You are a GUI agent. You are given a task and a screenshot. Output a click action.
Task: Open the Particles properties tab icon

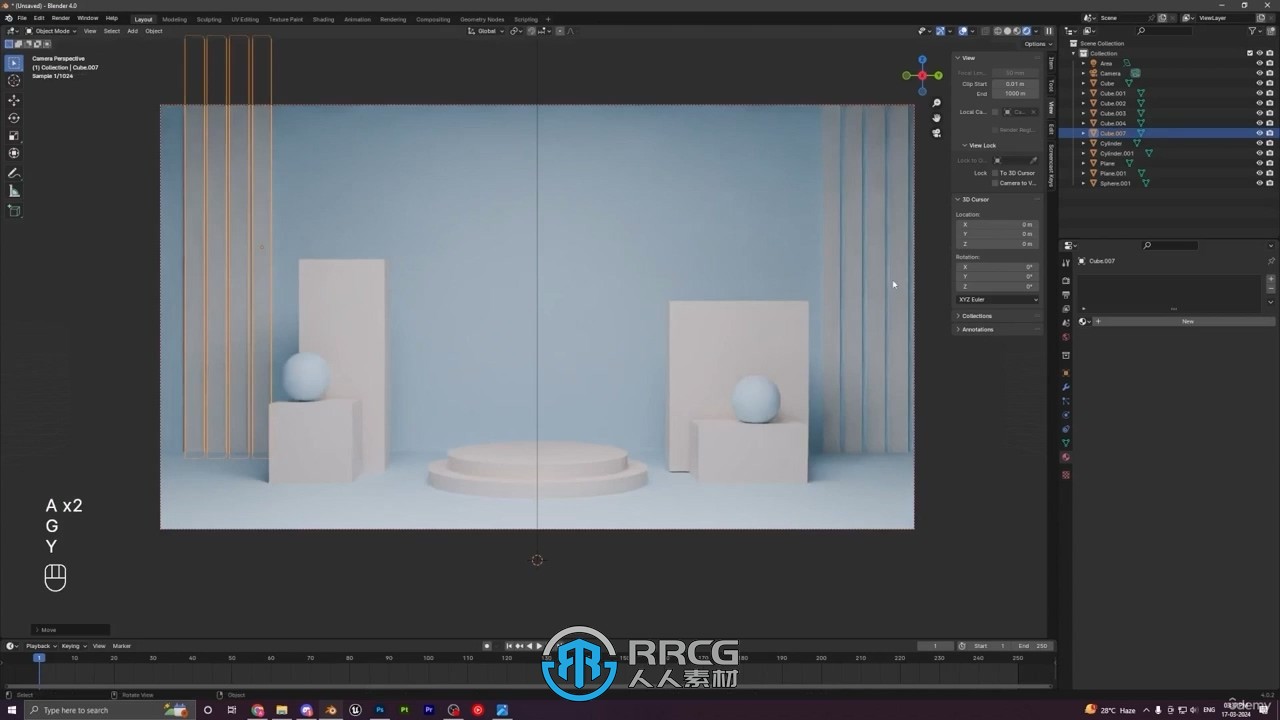(1066, 401)
